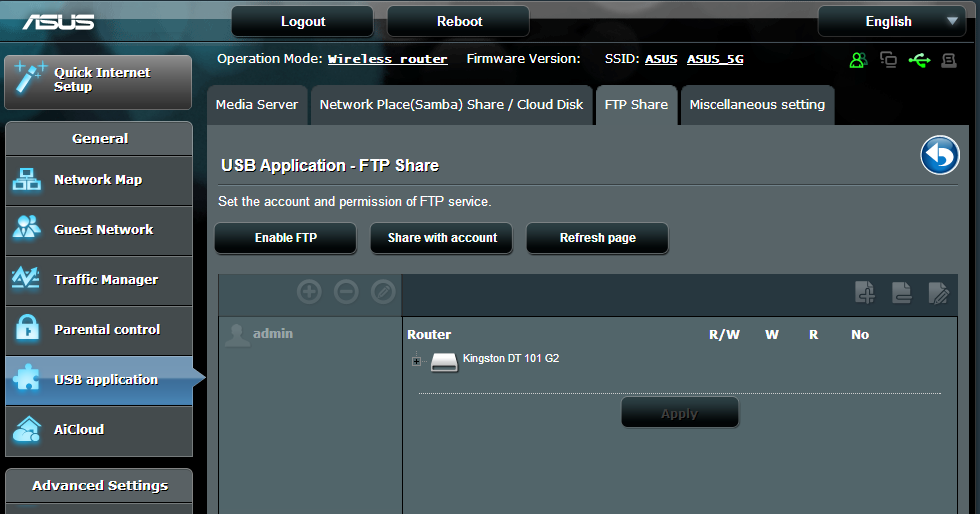Switch to Media Server tab
This screenshot has width=980, height=514.
(257, 105)
